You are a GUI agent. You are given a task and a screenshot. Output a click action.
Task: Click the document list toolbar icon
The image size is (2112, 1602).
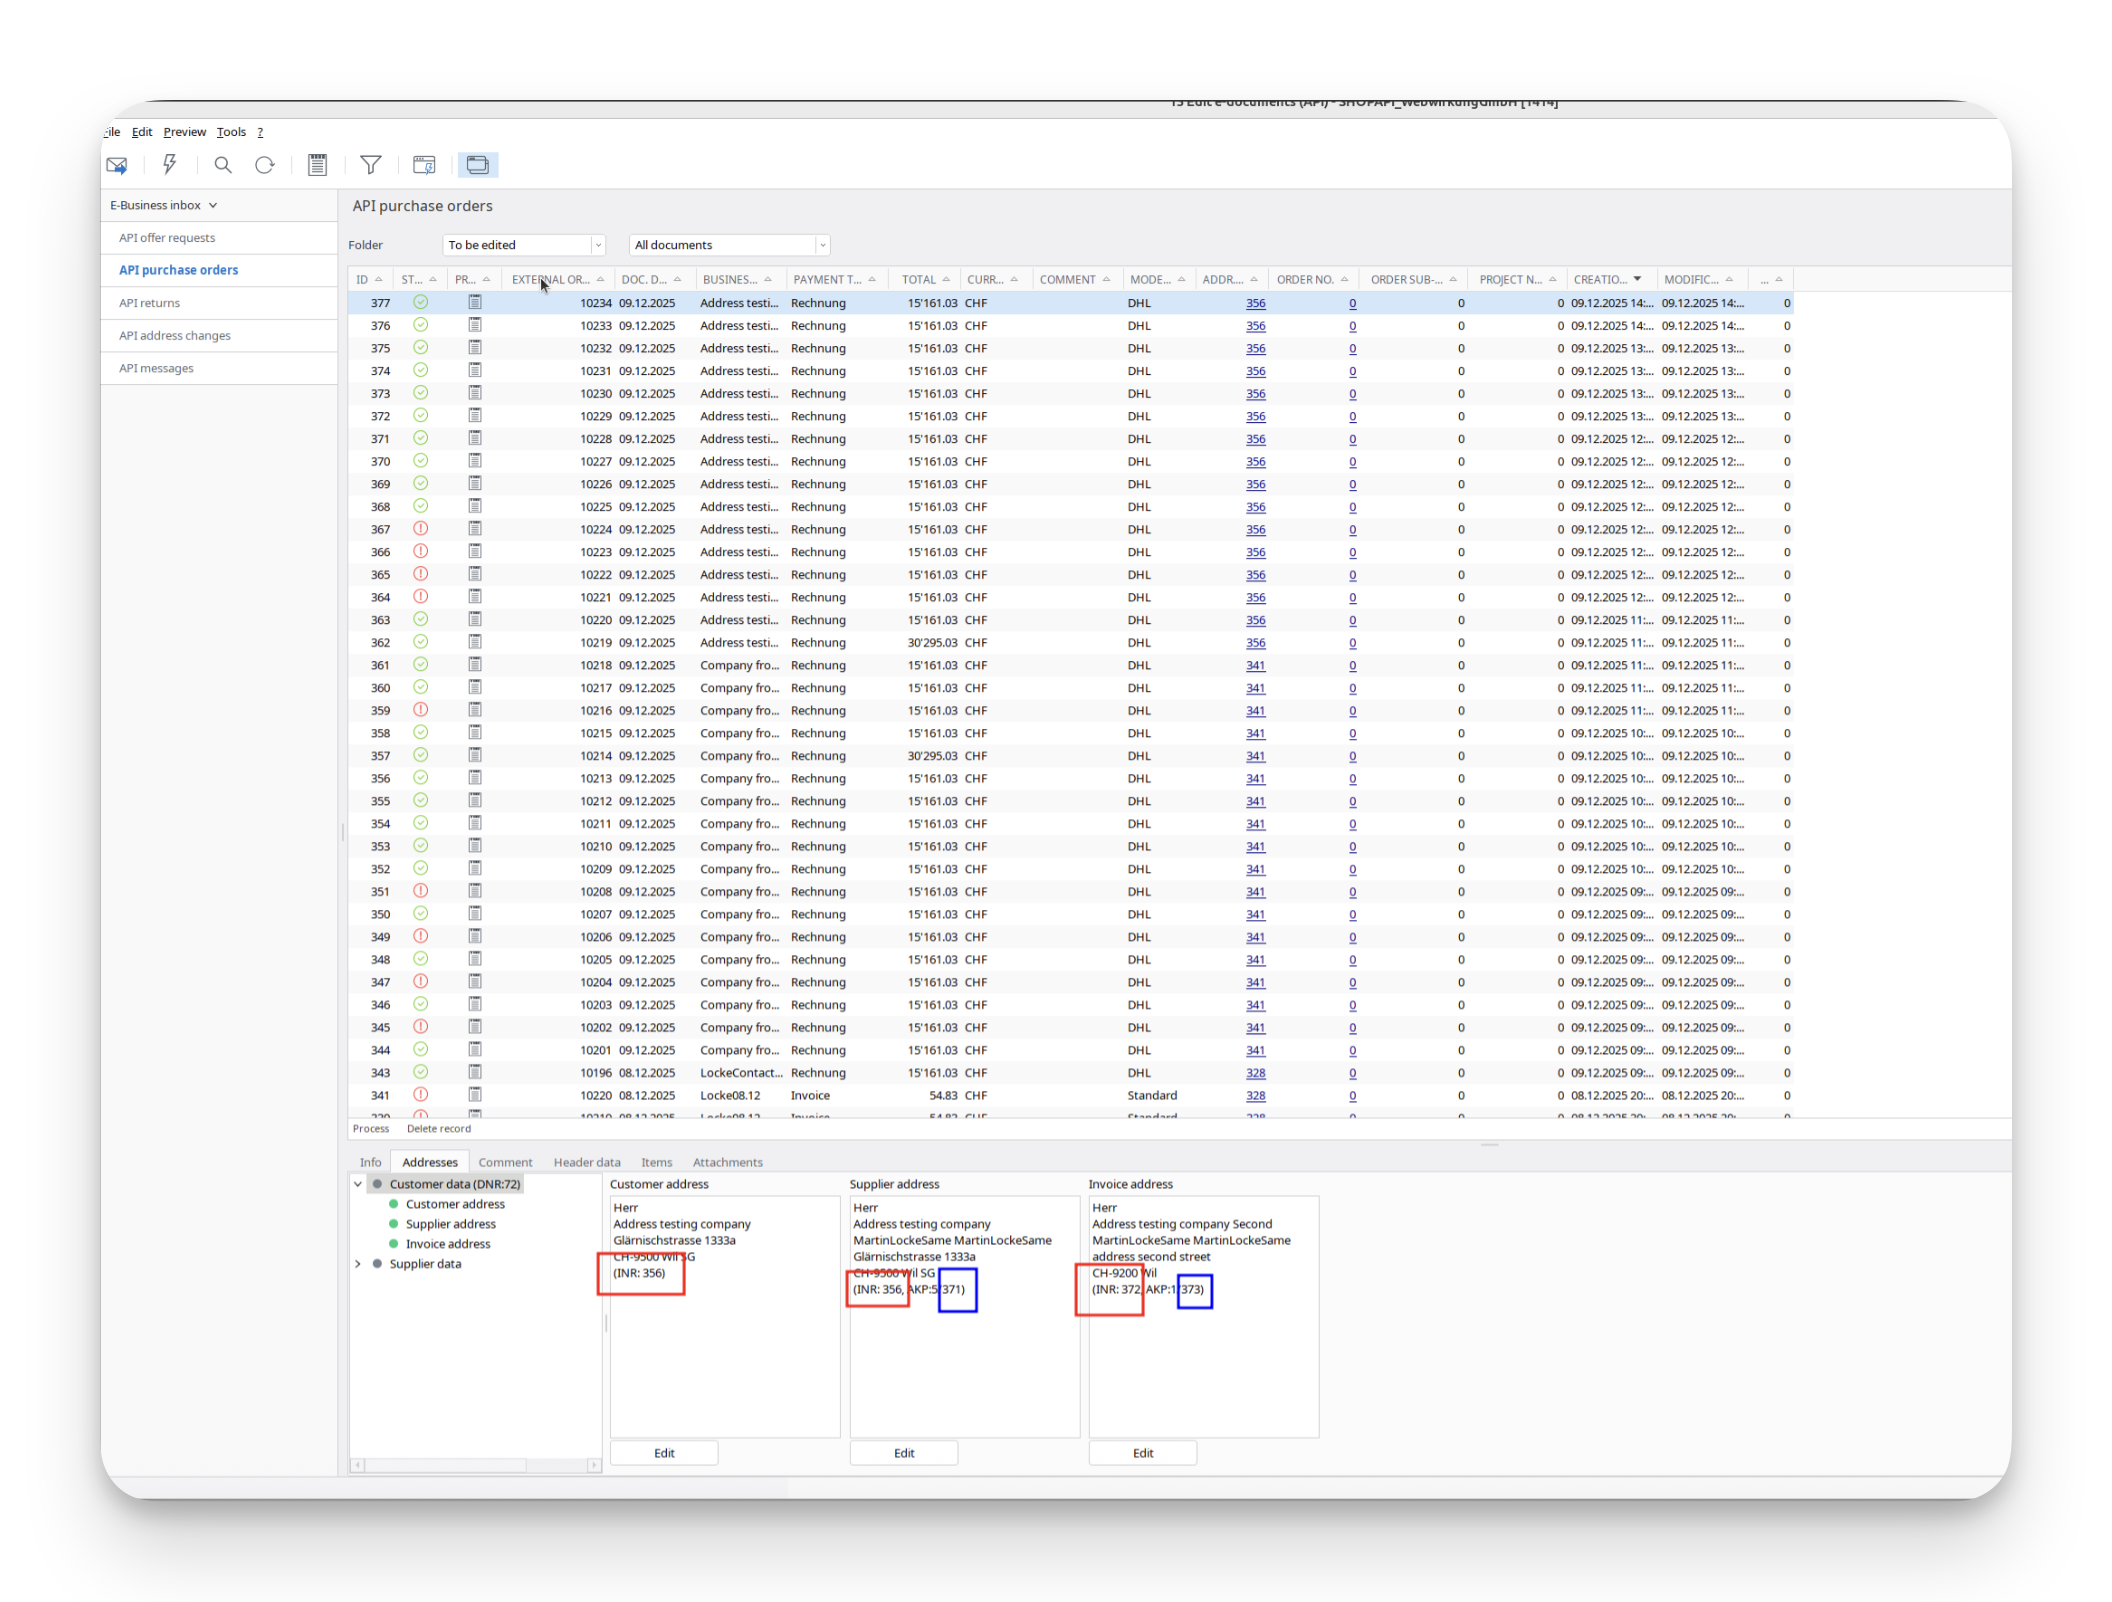(x=318, y=165)
